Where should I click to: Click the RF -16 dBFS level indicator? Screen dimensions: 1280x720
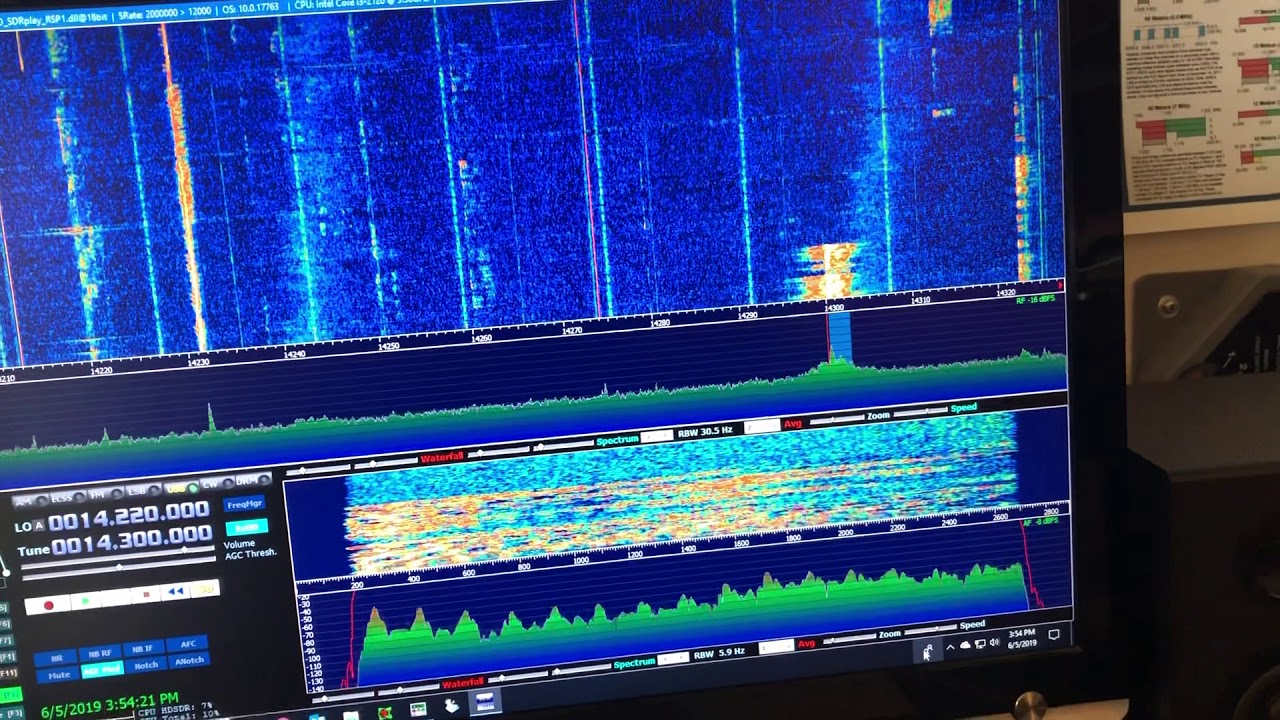tap(1035, 299)
